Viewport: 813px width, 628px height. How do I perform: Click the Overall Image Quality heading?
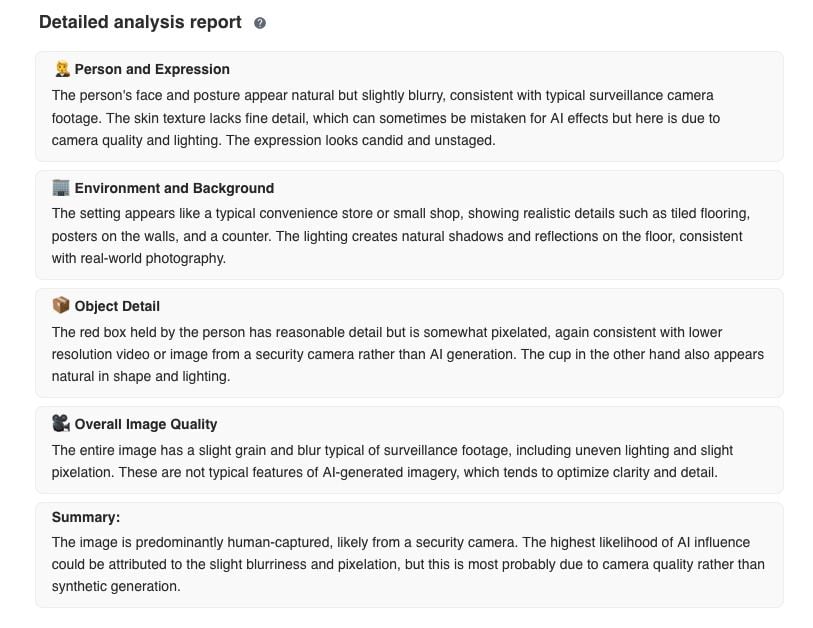(x=146, y=424)
